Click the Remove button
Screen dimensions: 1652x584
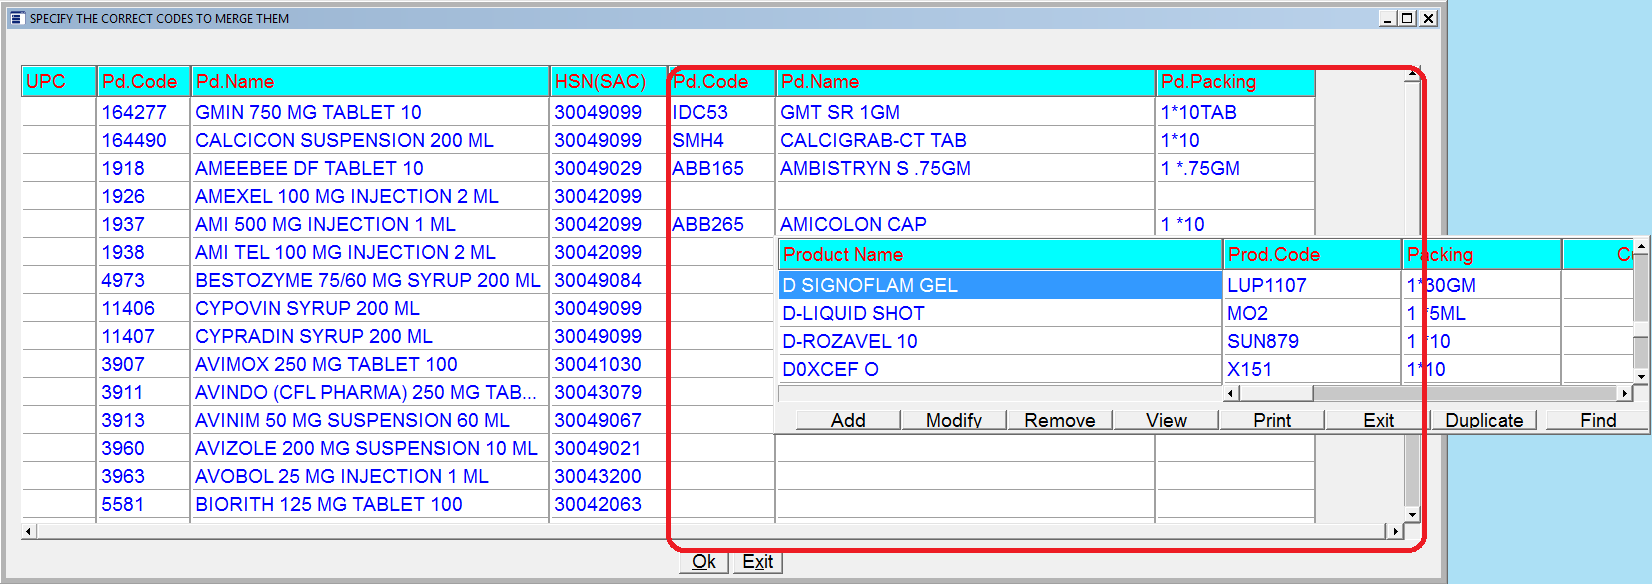pyautogui.click(x=1060, y=420)
